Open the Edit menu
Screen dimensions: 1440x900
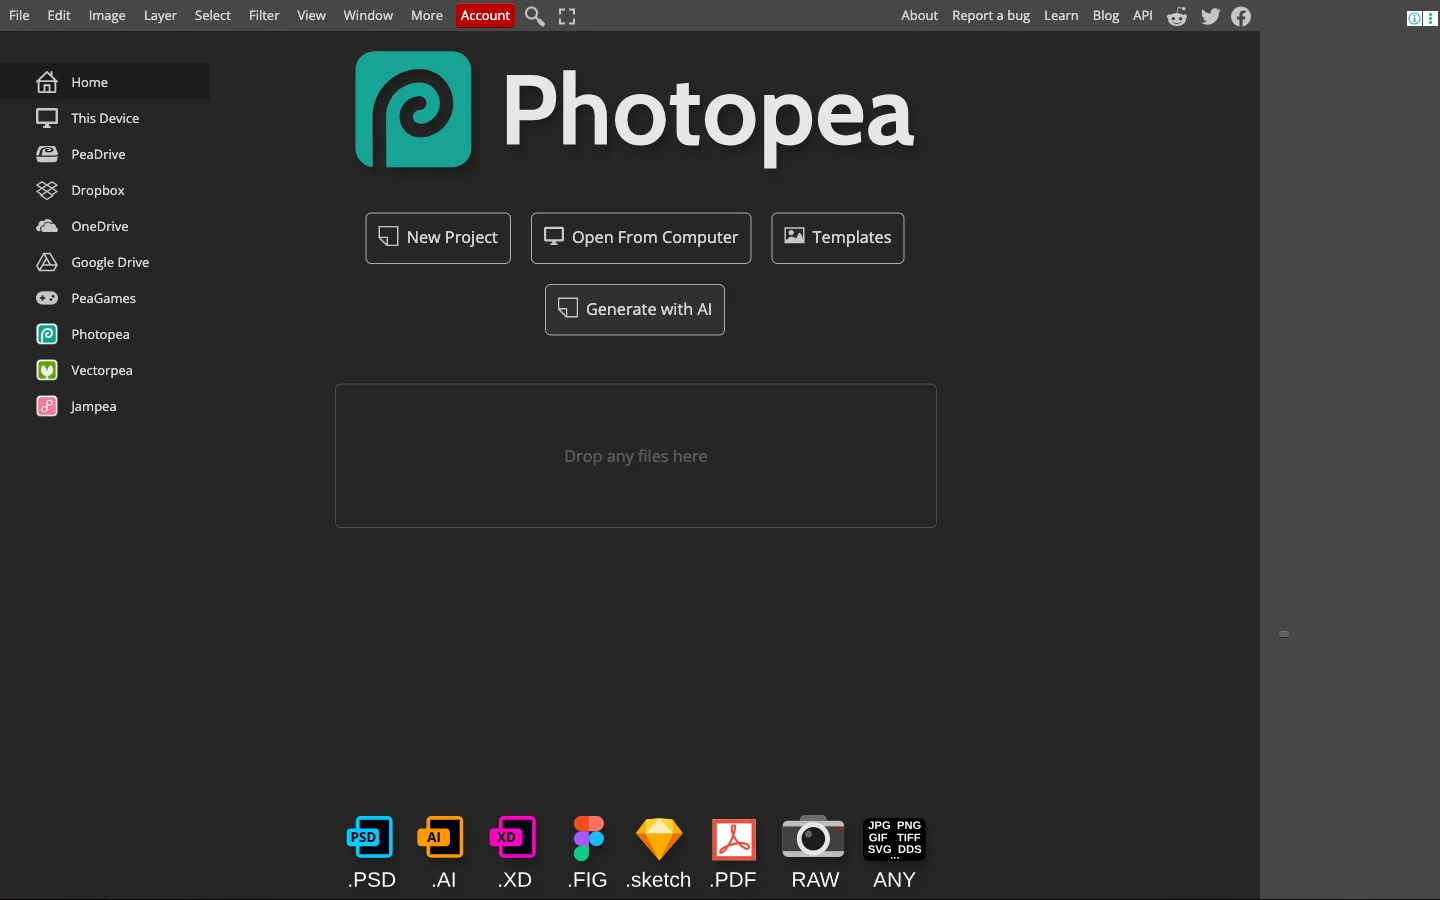[x=59, y=15]
